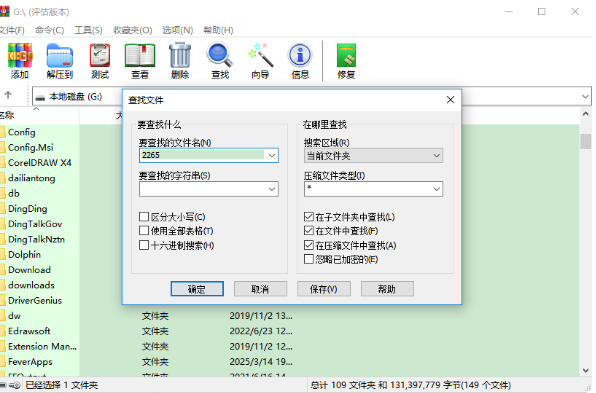Click the 添加 (Add) toolbar icon
Screen dimensions: 596x393
tap(20, 61)
